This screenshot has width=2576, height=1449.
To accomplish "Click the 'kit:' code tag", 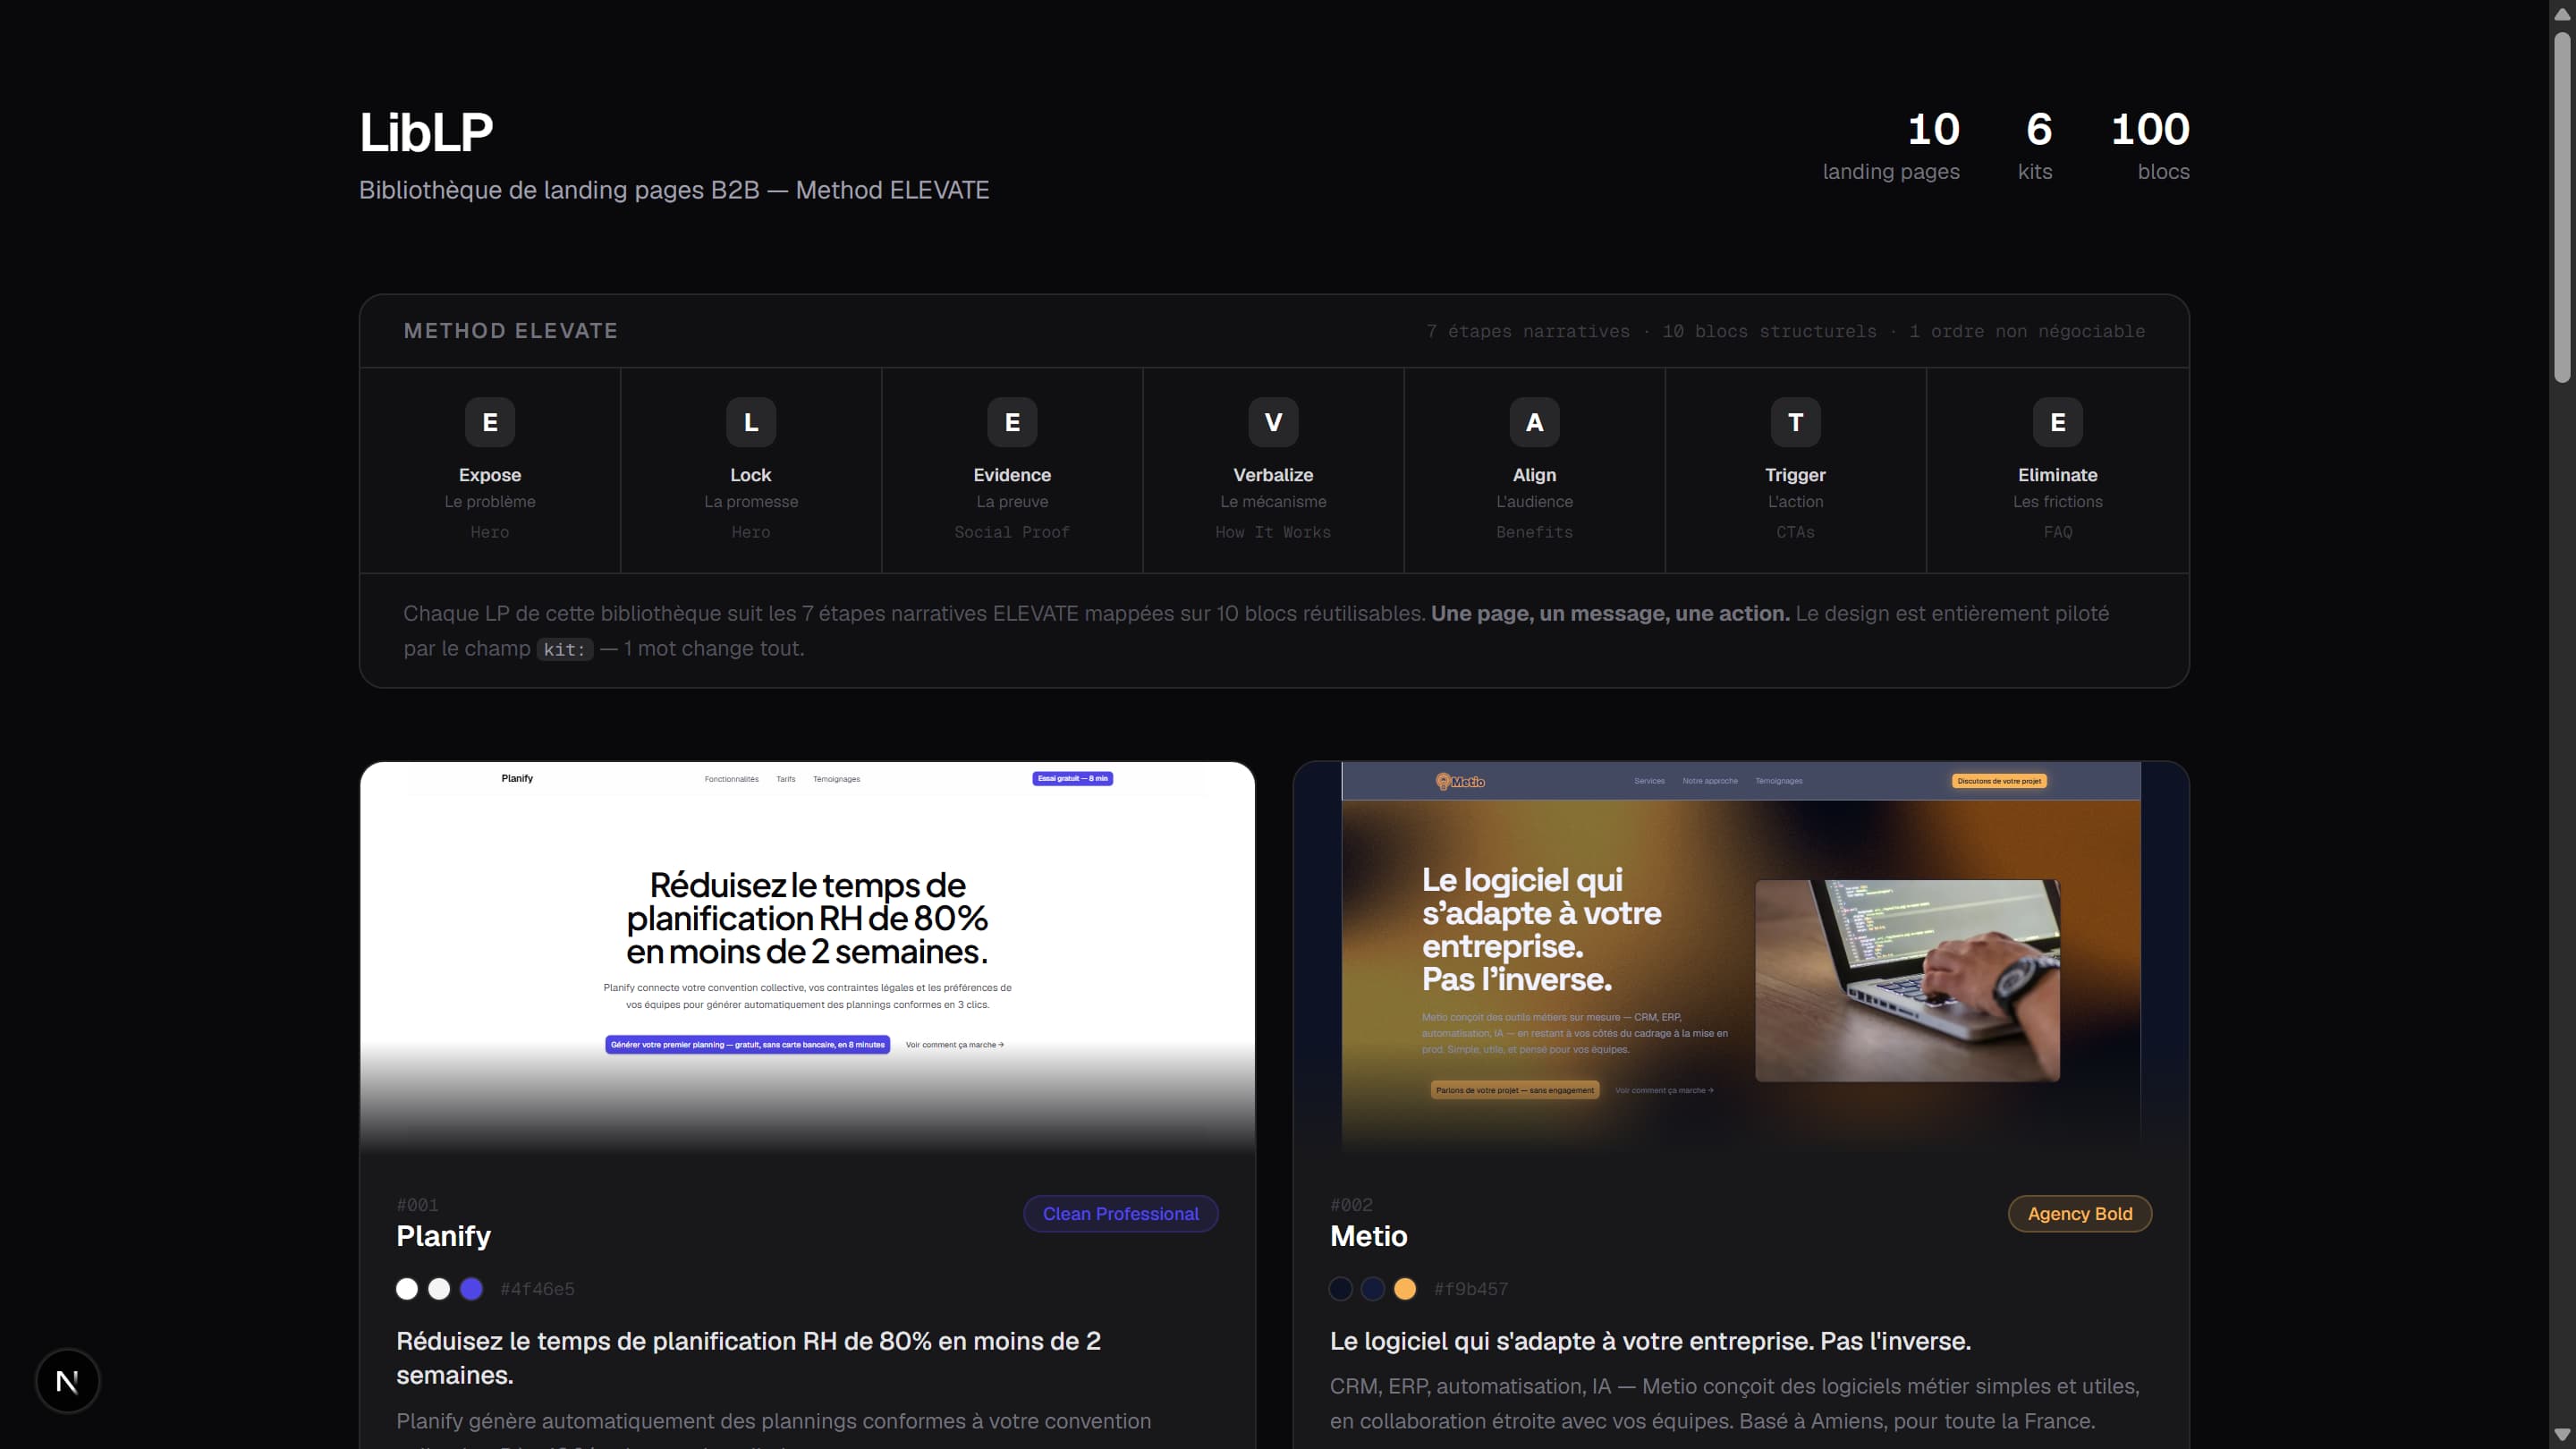I will click(x=565, y=650).
